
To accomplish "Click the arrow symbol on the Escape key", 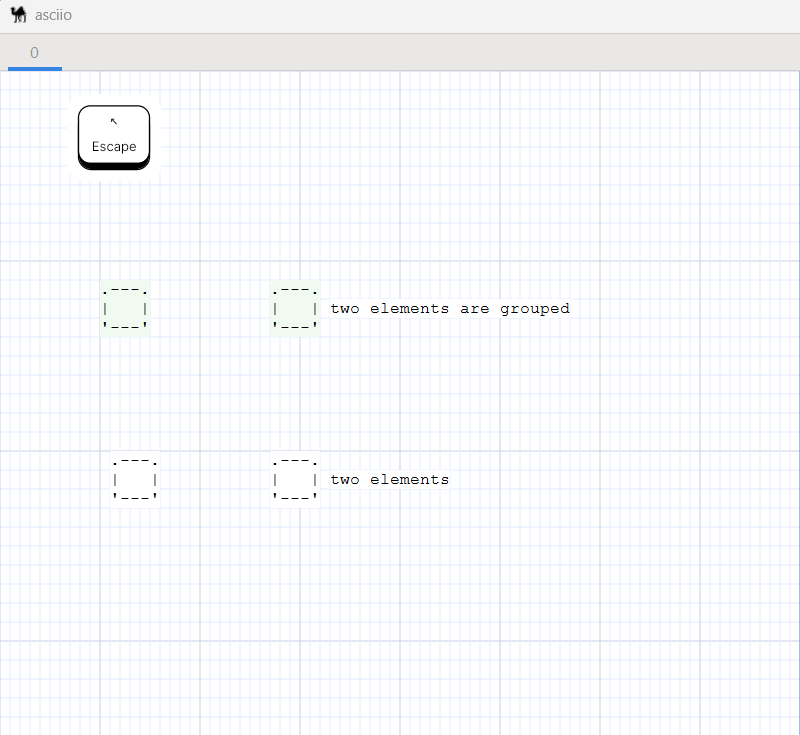I will coord(113,122).
